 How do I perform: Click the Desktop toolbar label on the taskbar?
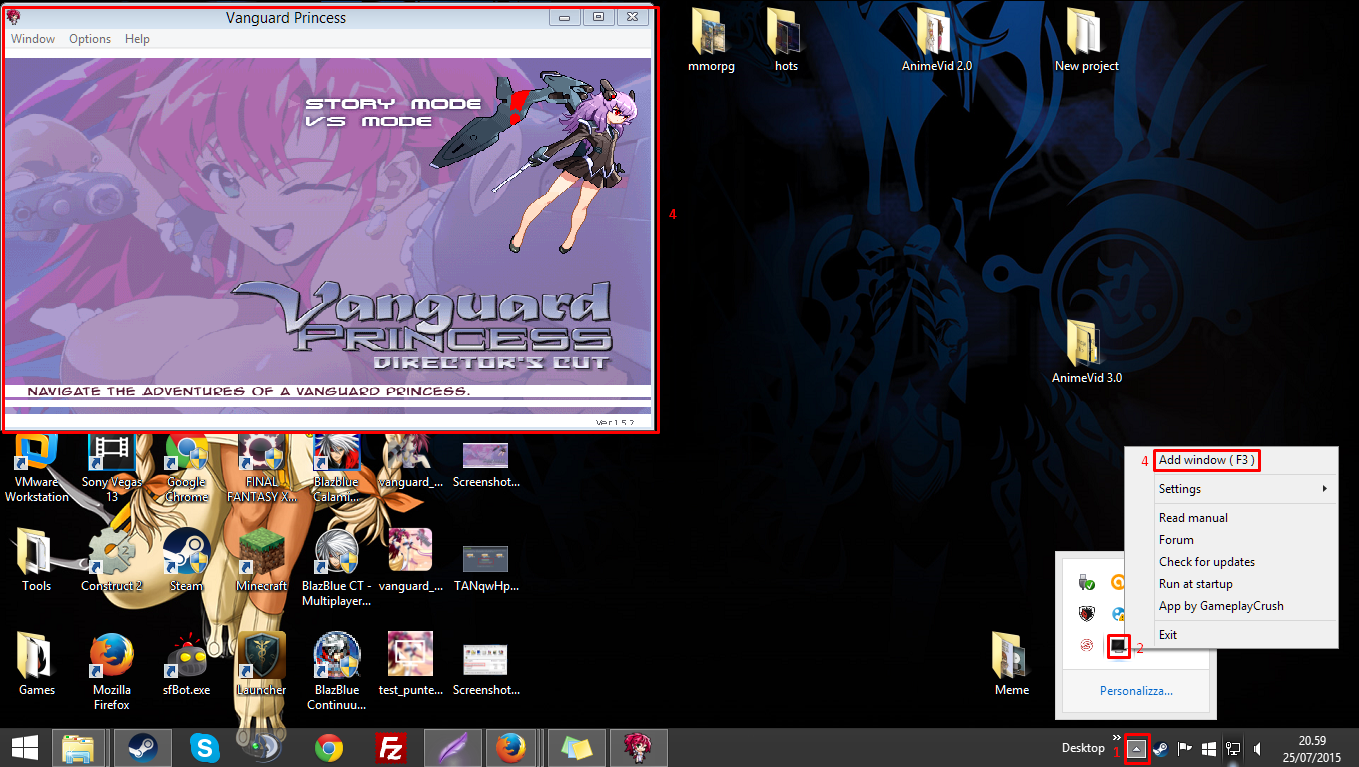point(1083,748)
